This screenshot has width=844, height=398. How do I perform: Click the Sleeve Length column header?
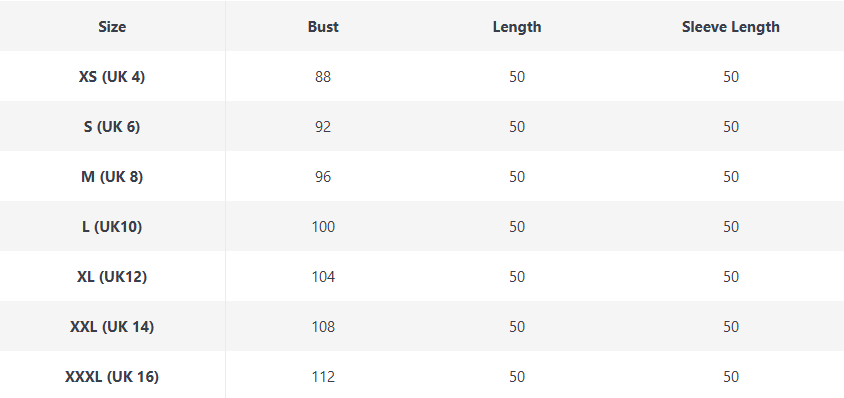point(730,27)
